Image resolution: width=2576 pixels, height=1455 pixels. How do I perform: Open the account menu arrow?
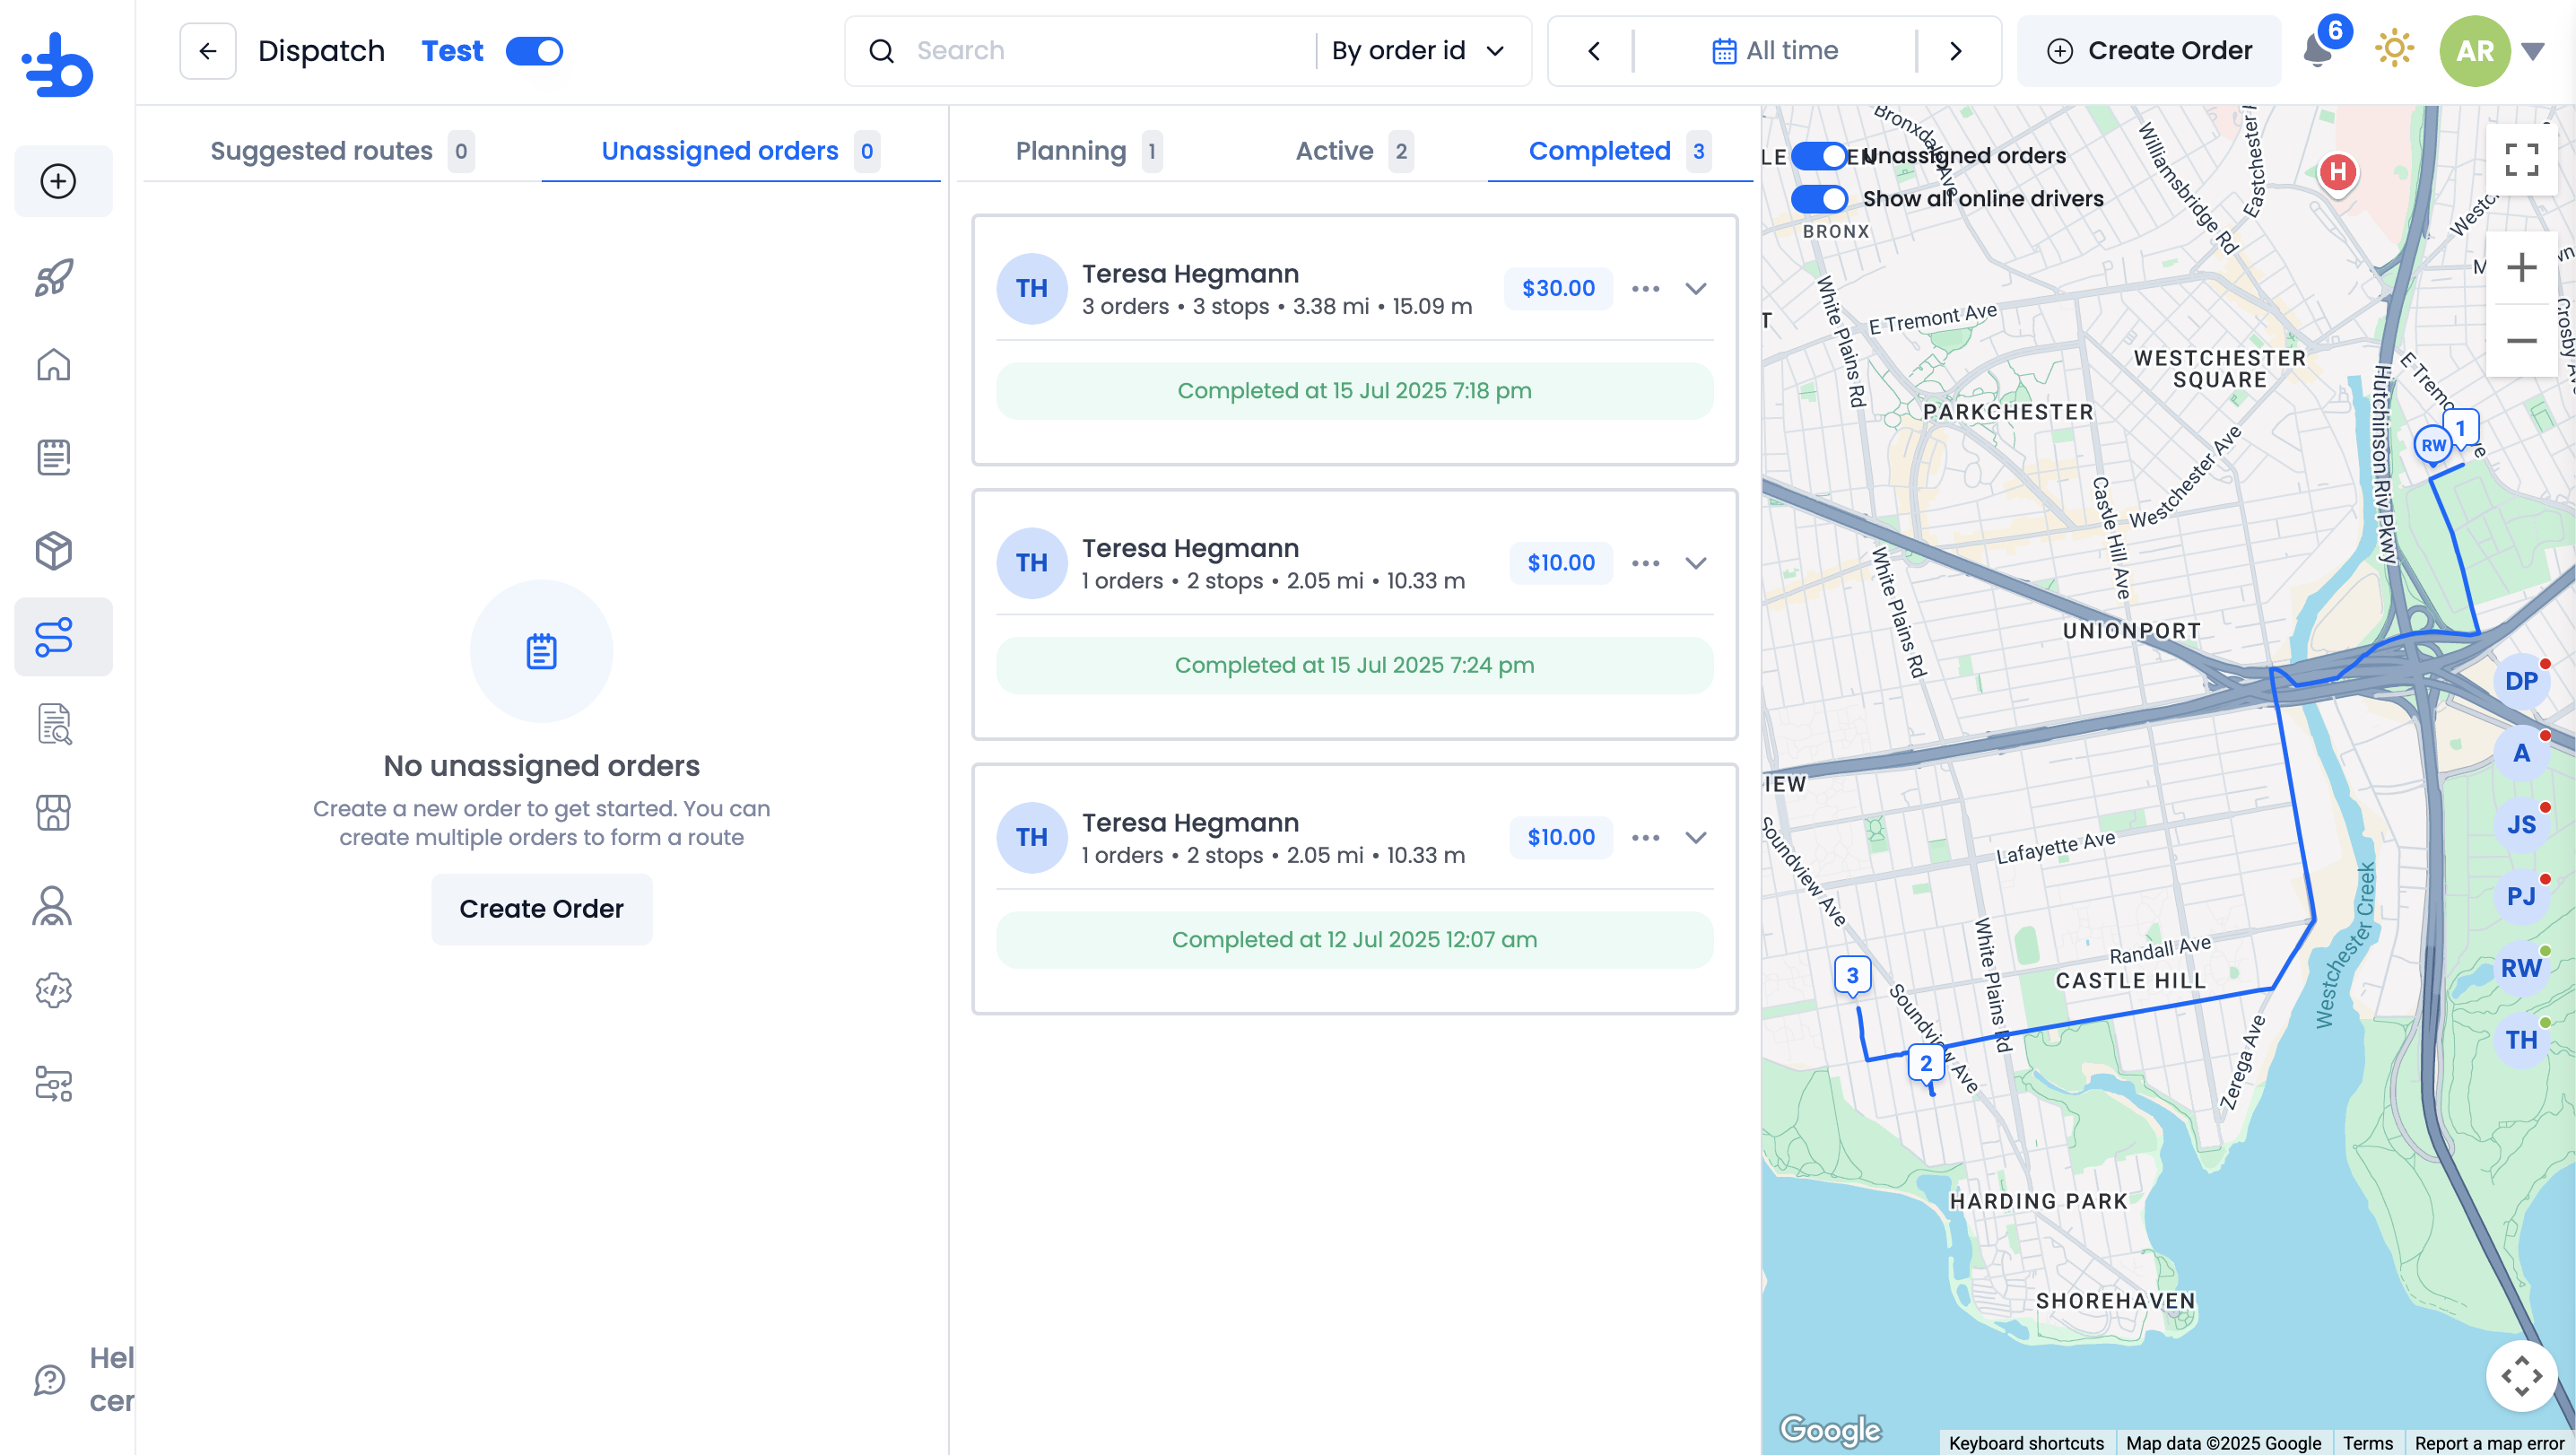pyautogui.click(x=2532, y=51)
